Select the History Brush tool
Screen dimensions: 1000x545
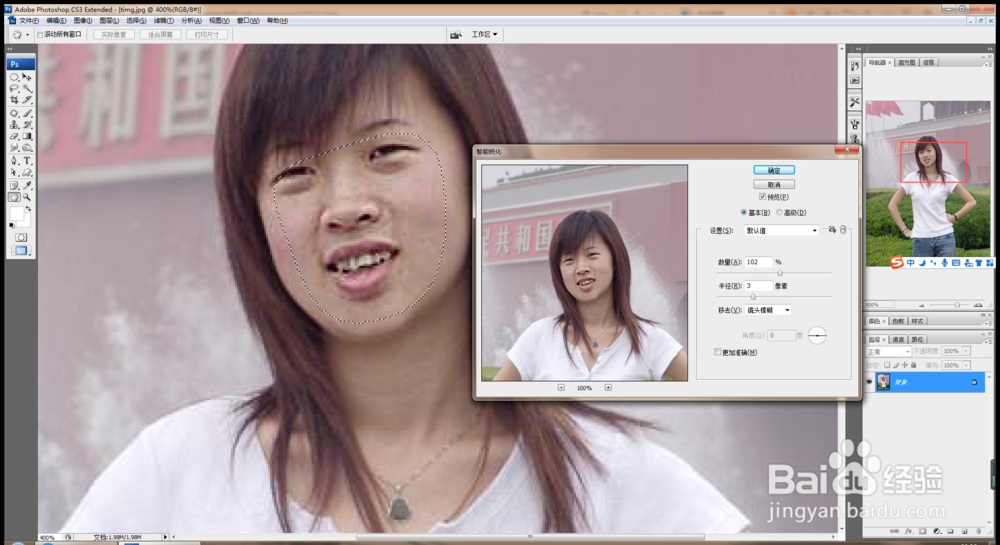tap(27, 125)
